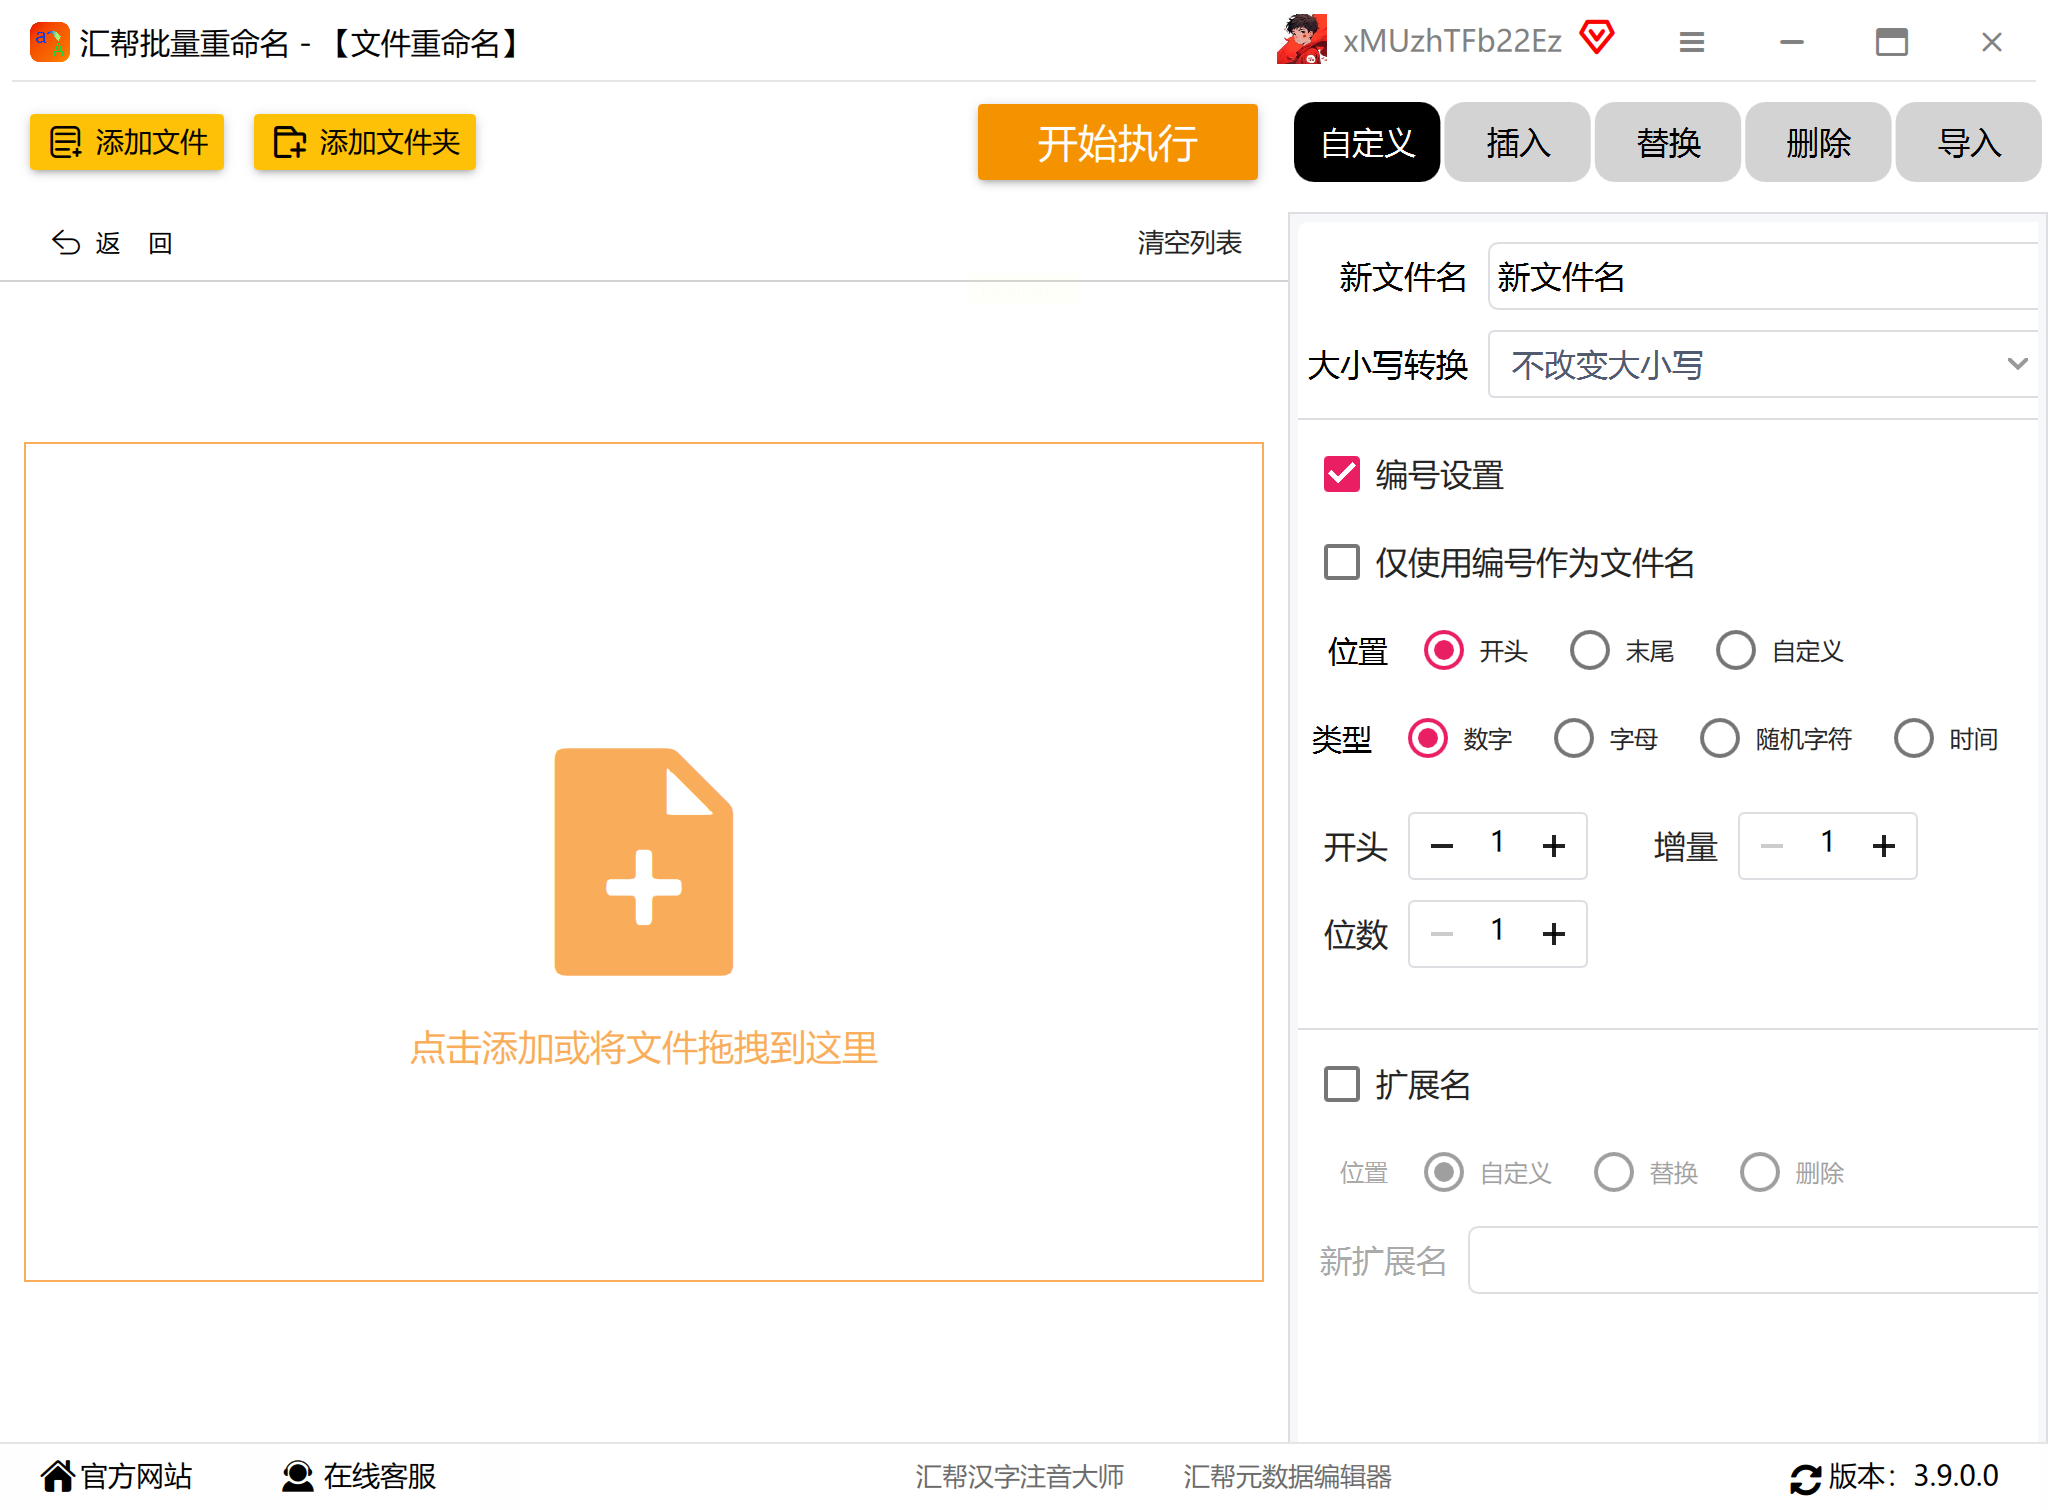The width and height of the screenshot is (2048, 1510).
Task: Click the online customer service icon
Action: tap(297, 1476)
